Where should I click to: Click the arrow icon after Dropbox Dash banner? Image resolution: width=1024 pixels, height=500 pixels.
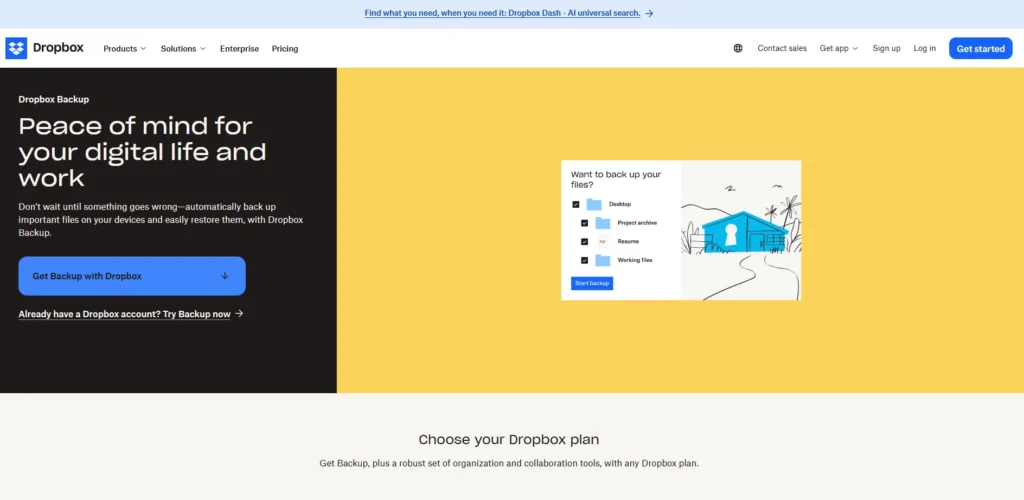649,13
